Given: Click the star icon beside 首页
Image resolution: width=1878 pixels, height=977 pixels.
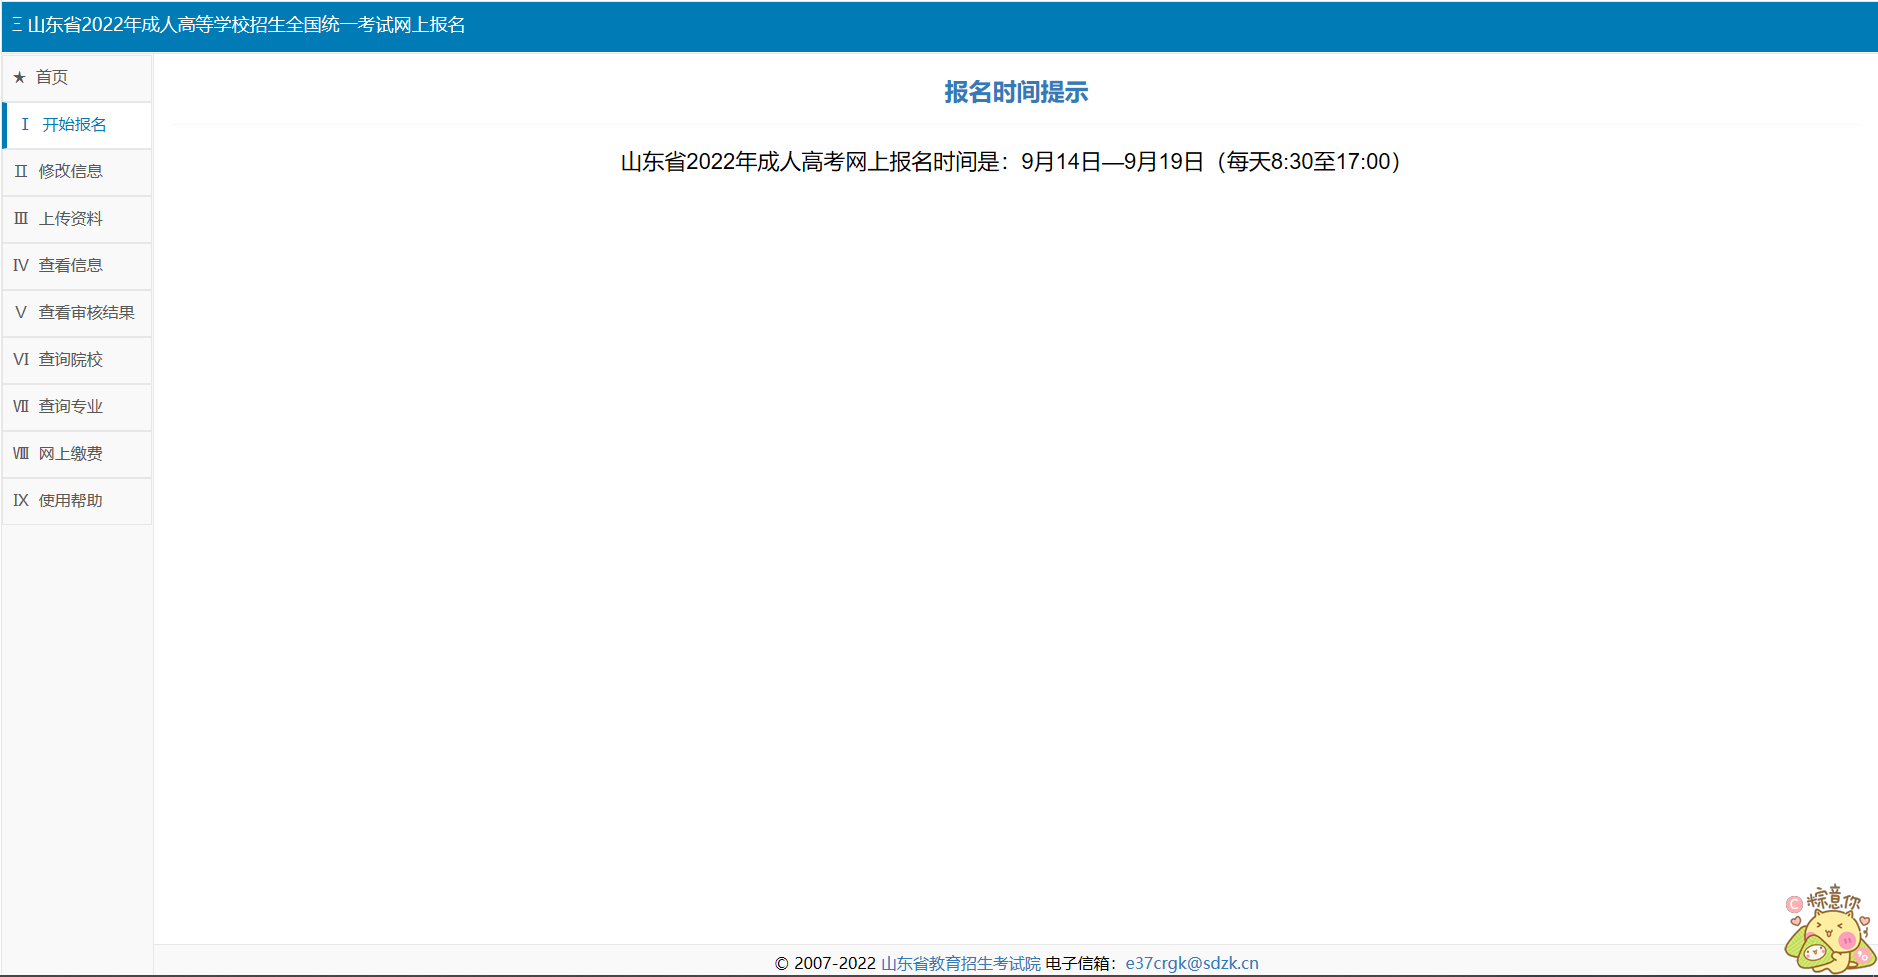Looking at the screenshot, I should 19,78.
